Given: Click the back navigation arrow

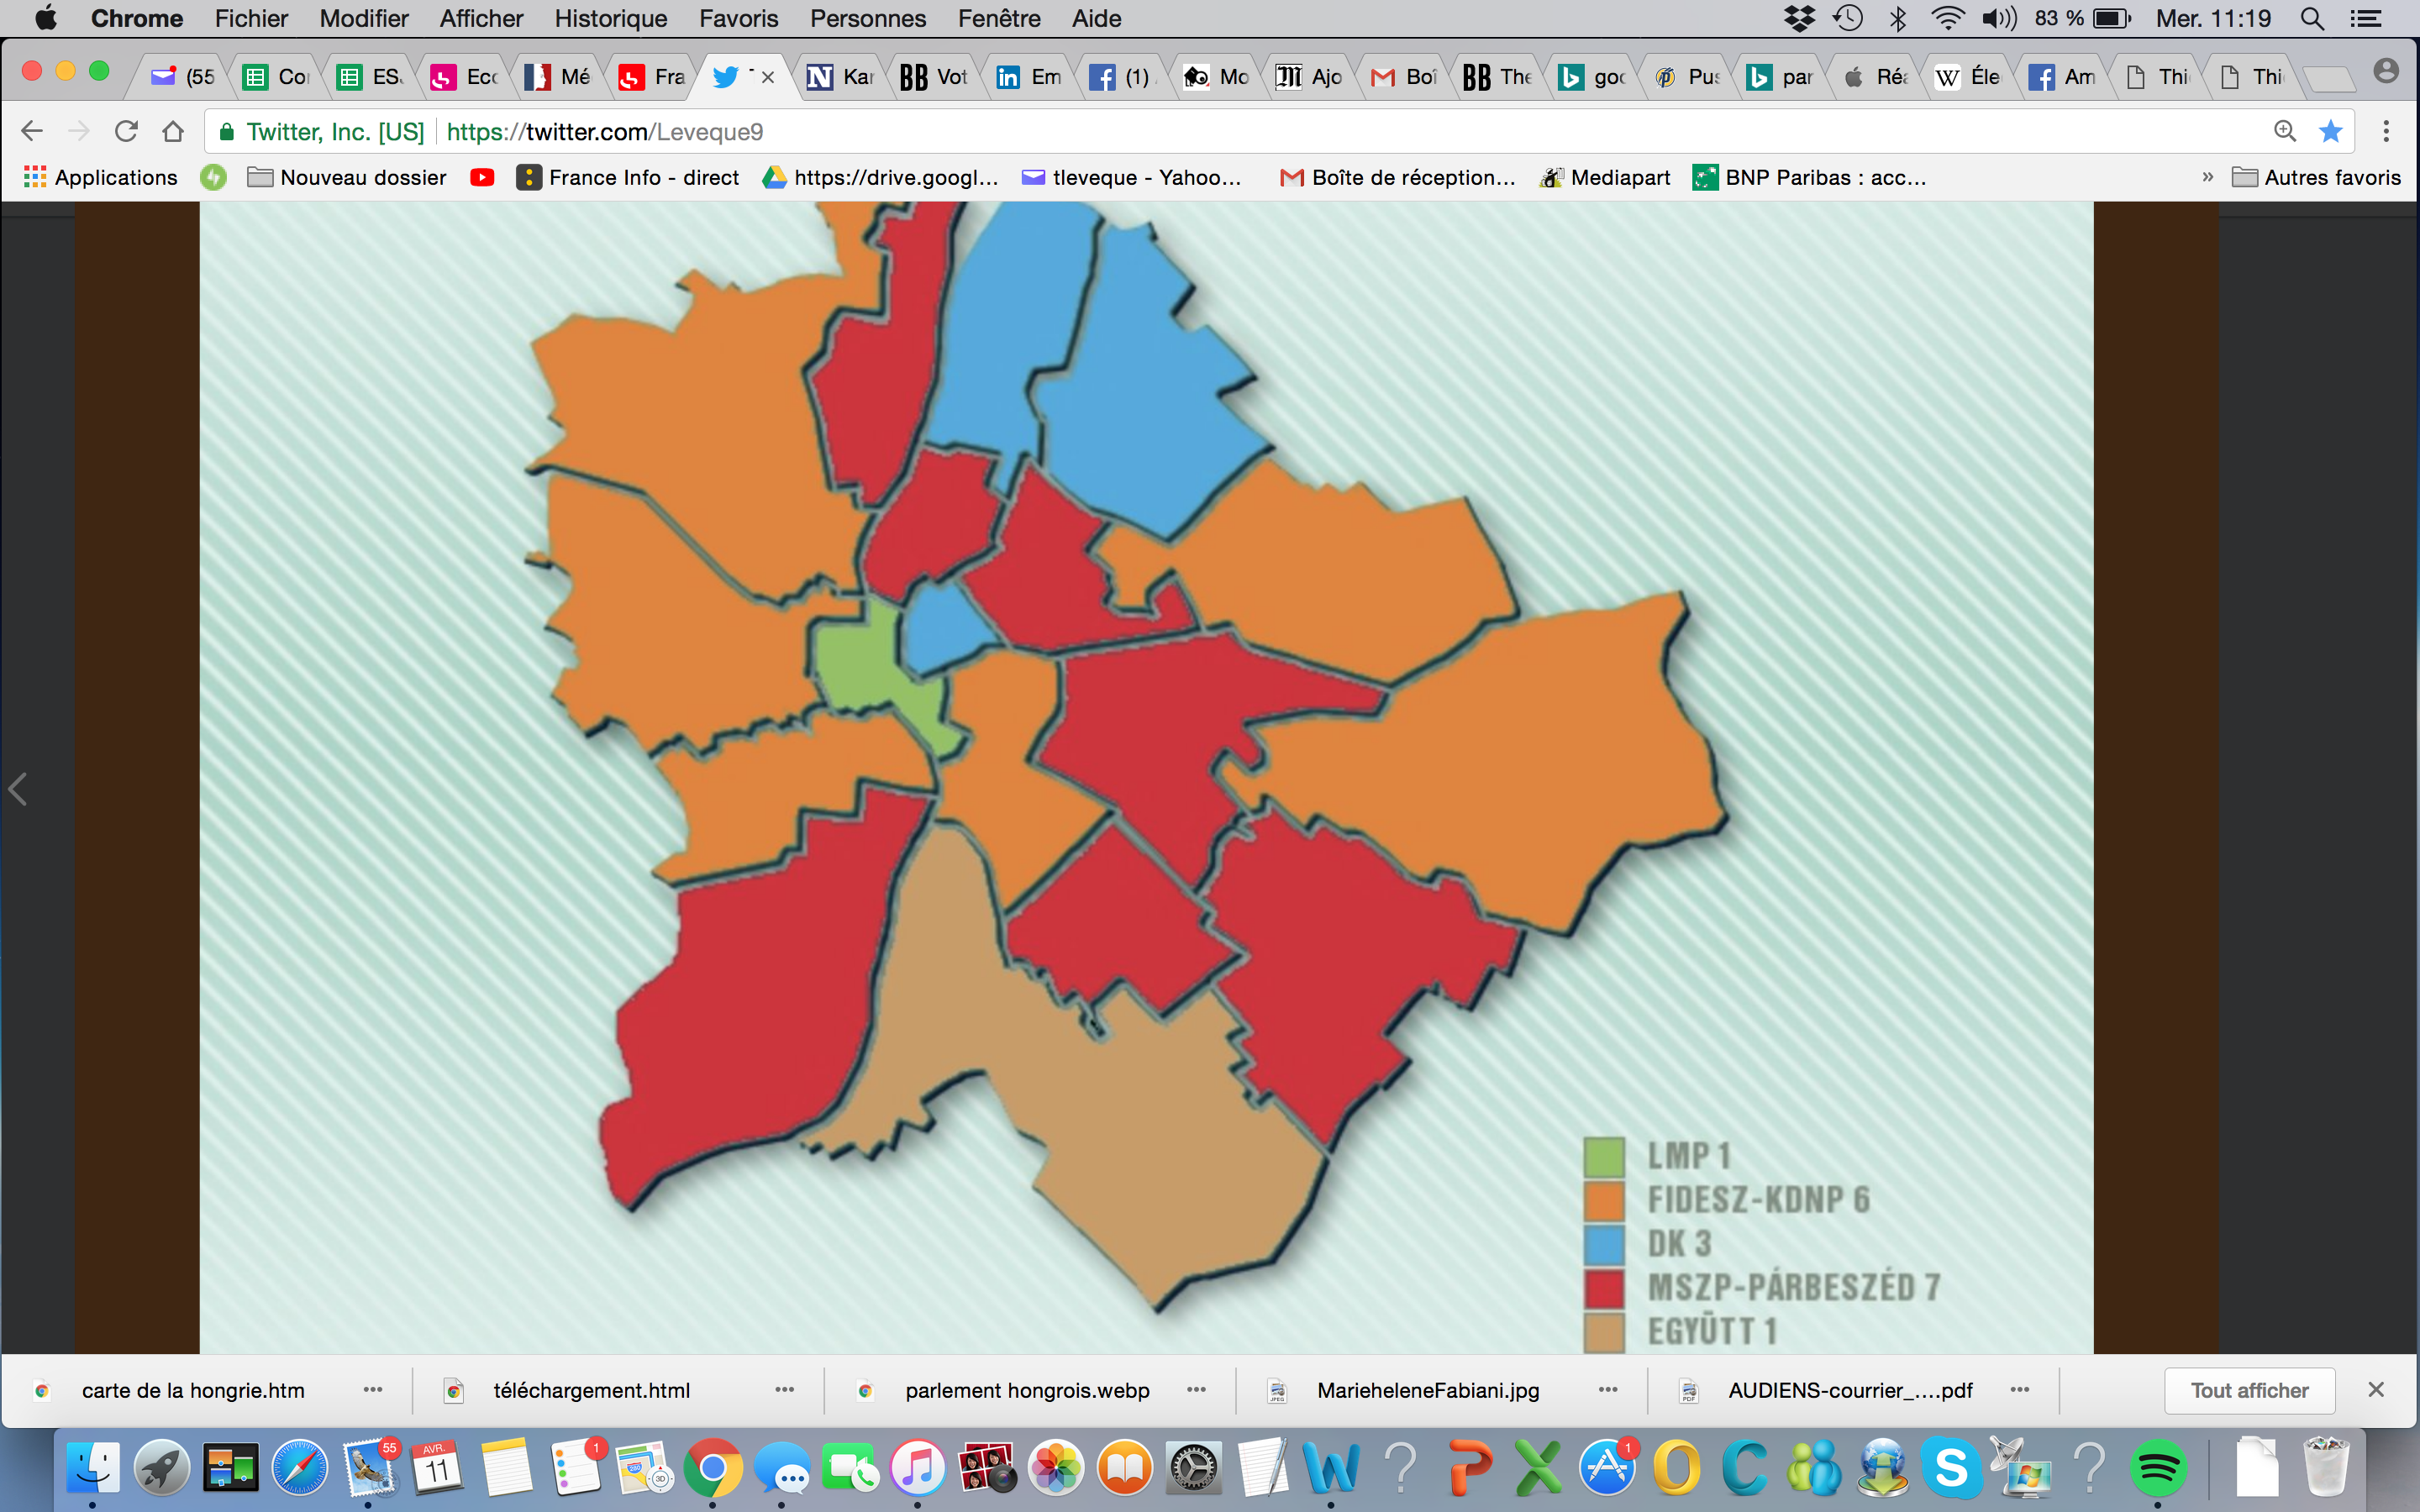Looking at the screenshot, I should [x=32, y=131].
